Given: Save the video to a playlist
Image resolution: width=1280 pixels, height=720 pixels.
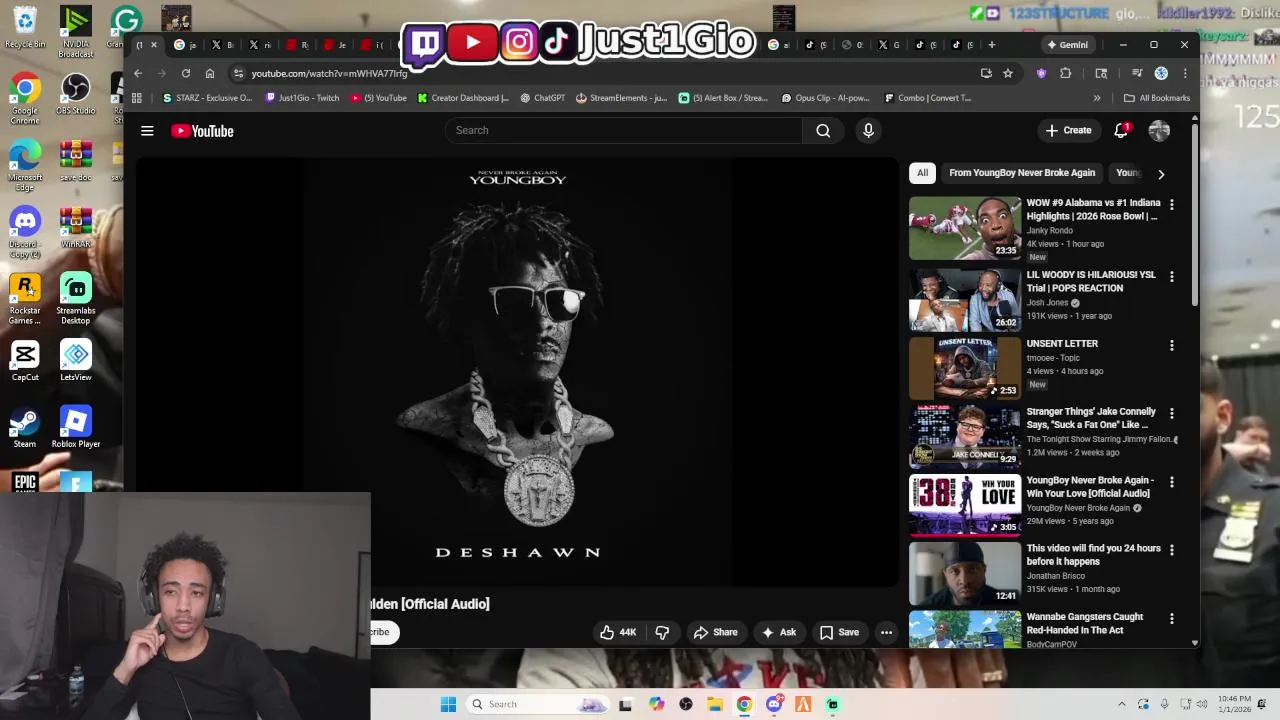Looking at the screenshot, I should 839,632.
